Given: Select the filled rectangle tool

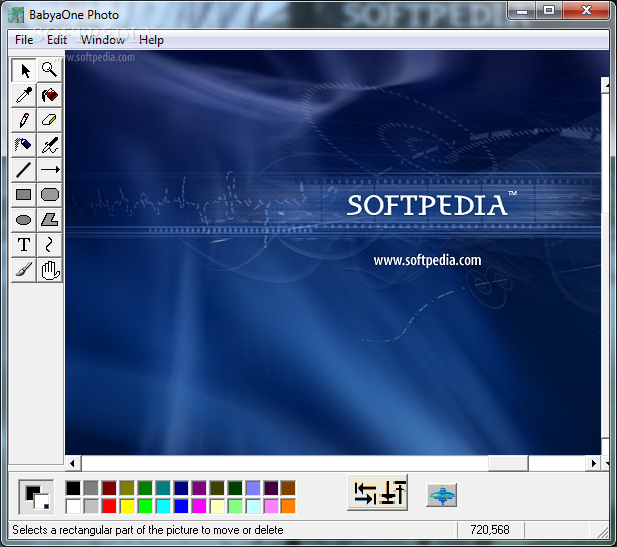Looking at the screenshot, I should pyautogui.click(x=24, y=194).
